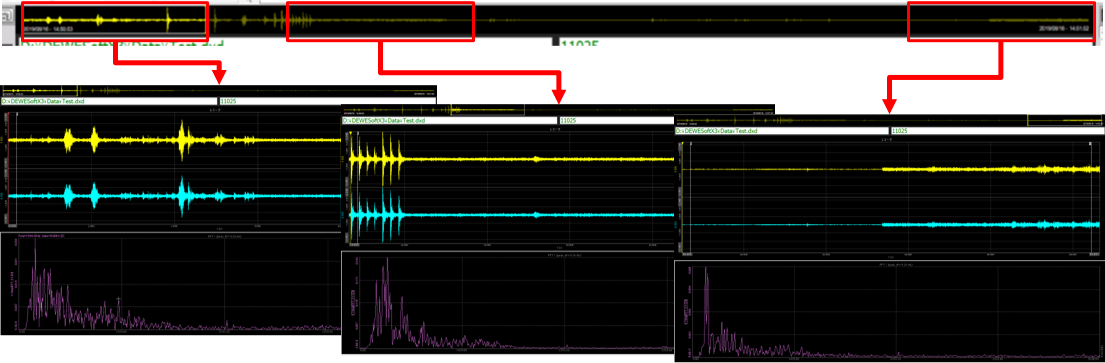The image size is (1105, 363).
Task: Select the 11025 field in the first zoomed window
Action: 328,101
